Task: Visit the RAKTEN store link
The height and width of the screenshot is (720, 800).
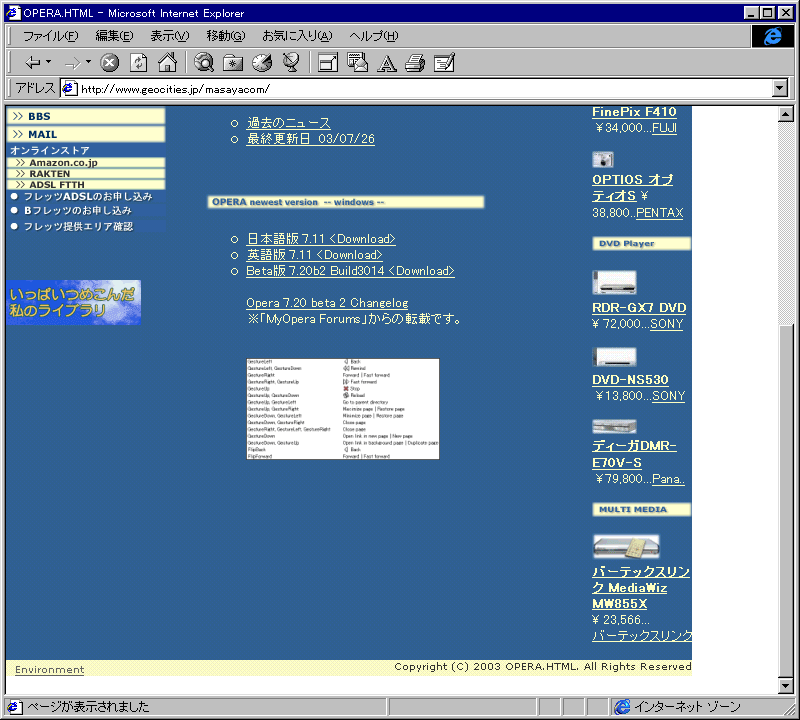Action: point(86,174)
